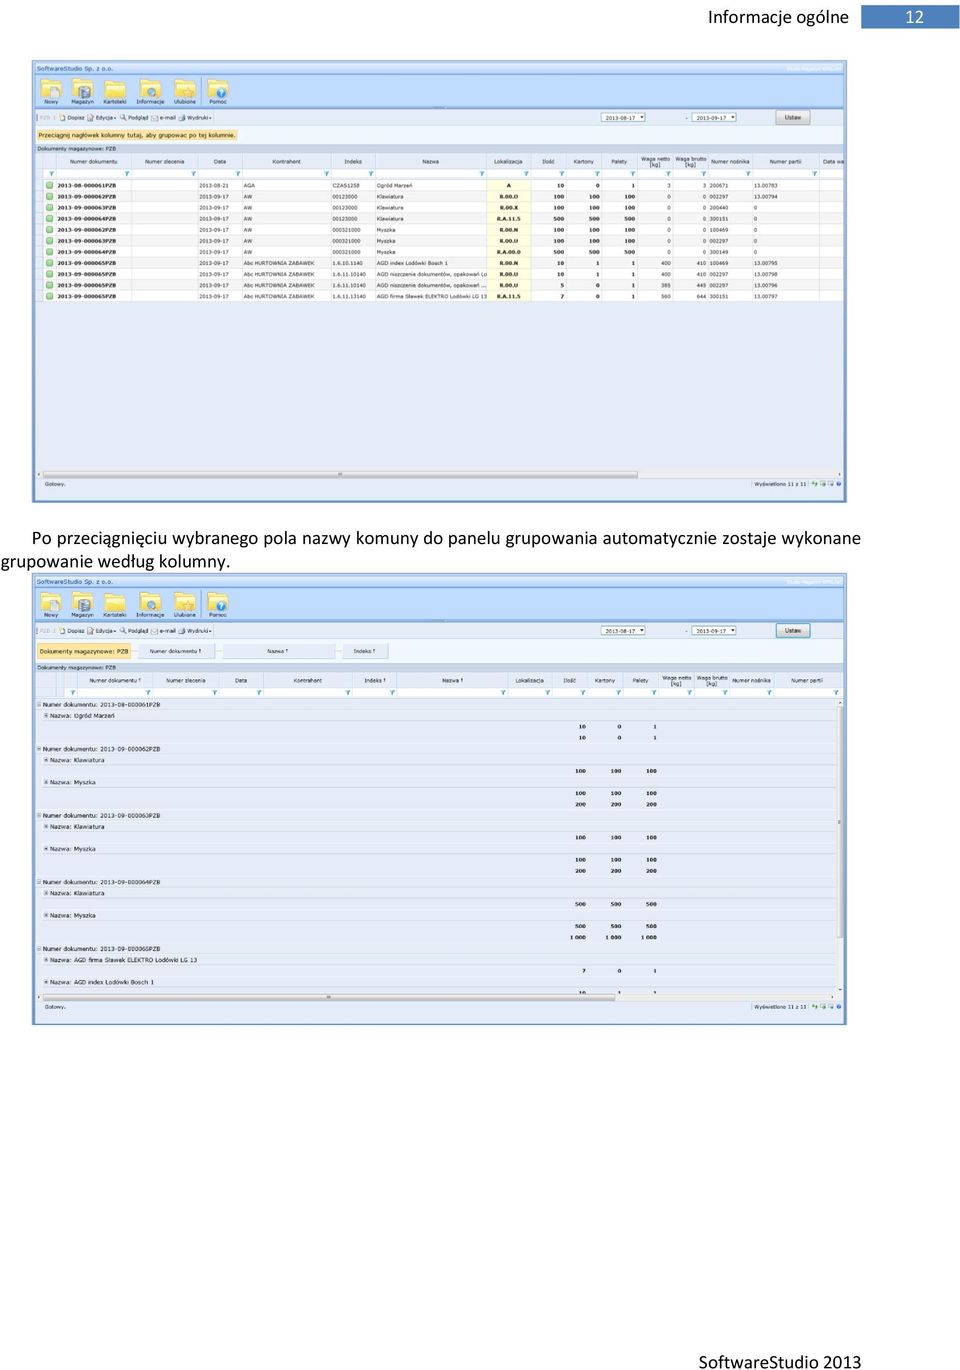Open Magazyn icon in upper screenshot toolbar
960x1370 pixels.
[x=83, y=90]
